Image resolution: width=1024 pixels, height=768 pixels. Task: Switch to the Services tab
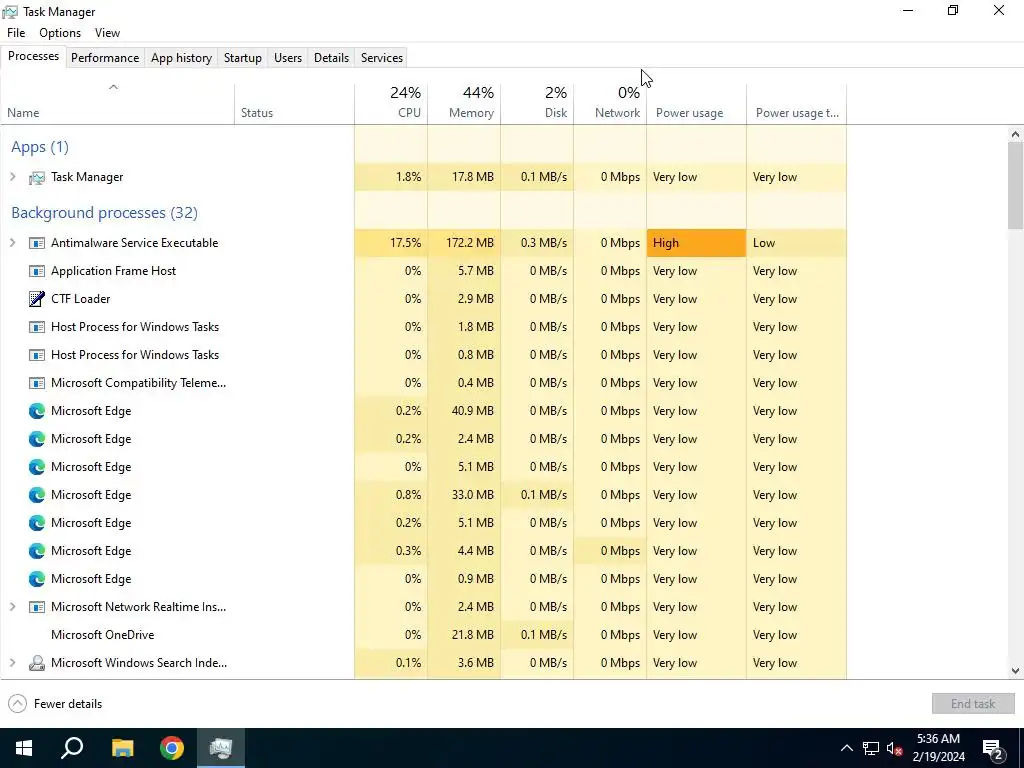point(382,57)
